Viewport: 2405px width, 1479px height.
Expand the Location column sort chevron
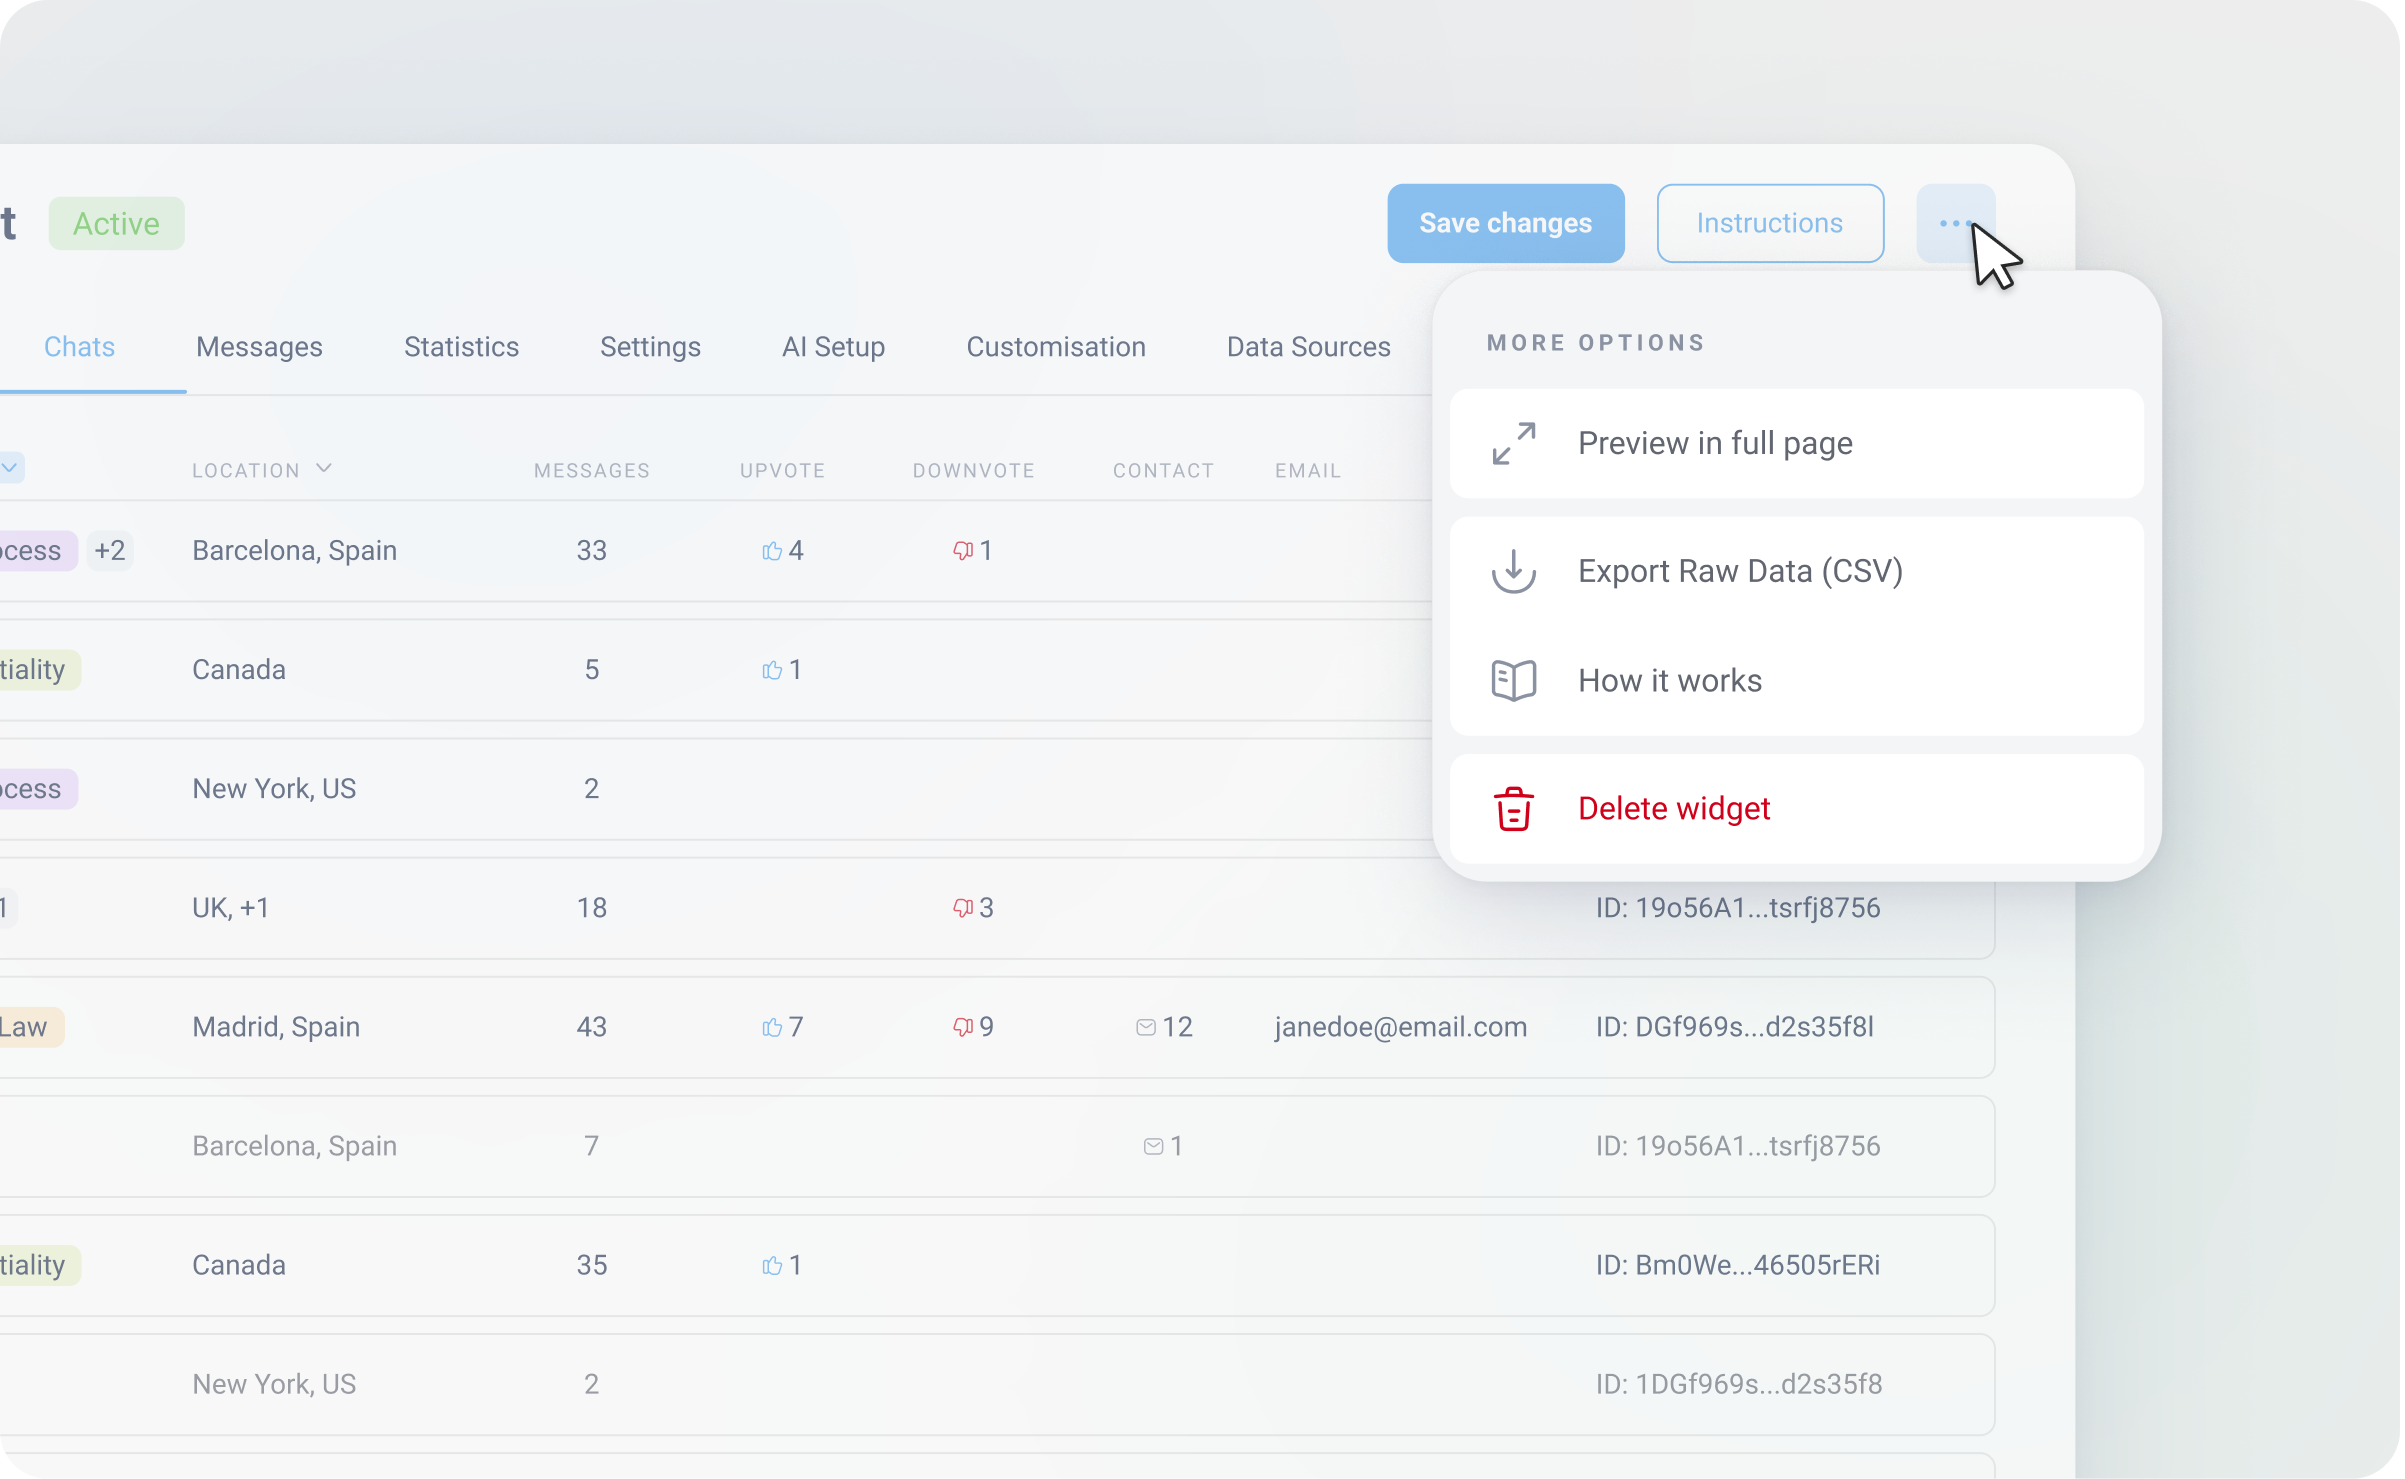[x=324, y=468]
